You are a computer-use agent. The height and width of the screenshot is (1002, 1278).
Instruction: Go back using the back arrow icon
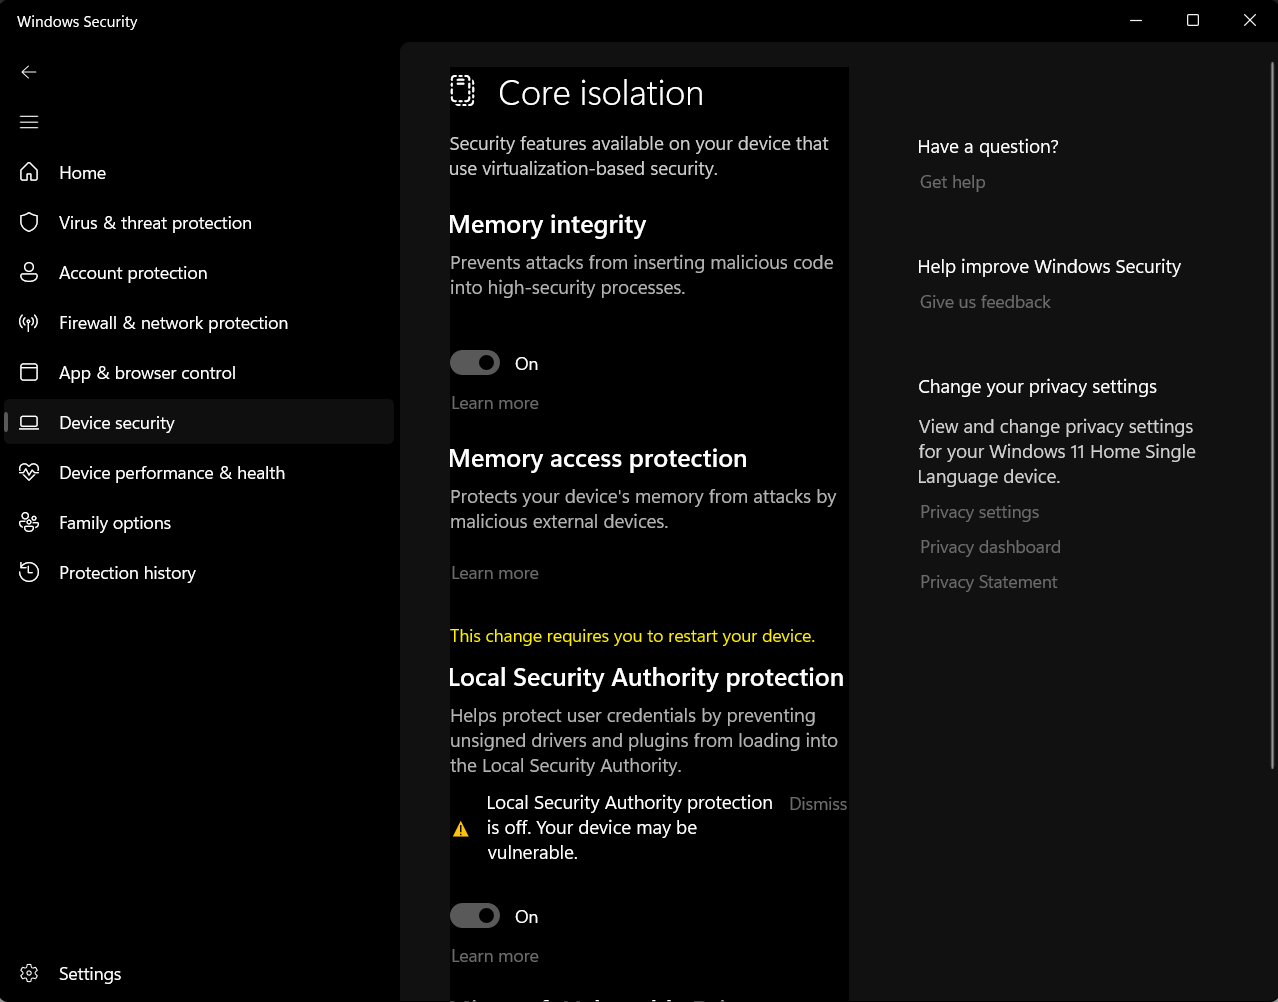pos(29,72)
